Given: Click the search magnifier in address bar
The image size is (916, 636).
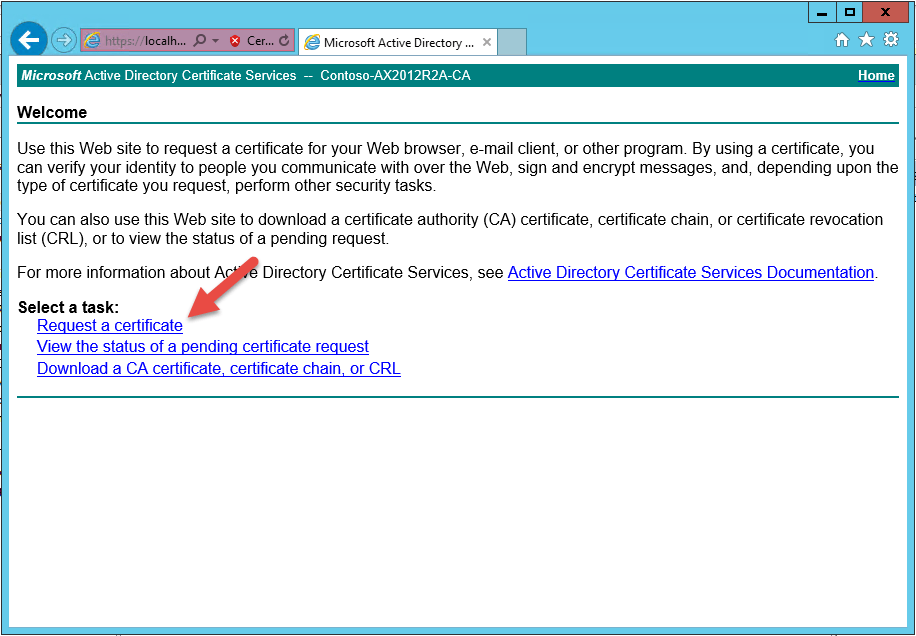Looking at the screenshot, I should pyautogui.click(x=199, y=40).
